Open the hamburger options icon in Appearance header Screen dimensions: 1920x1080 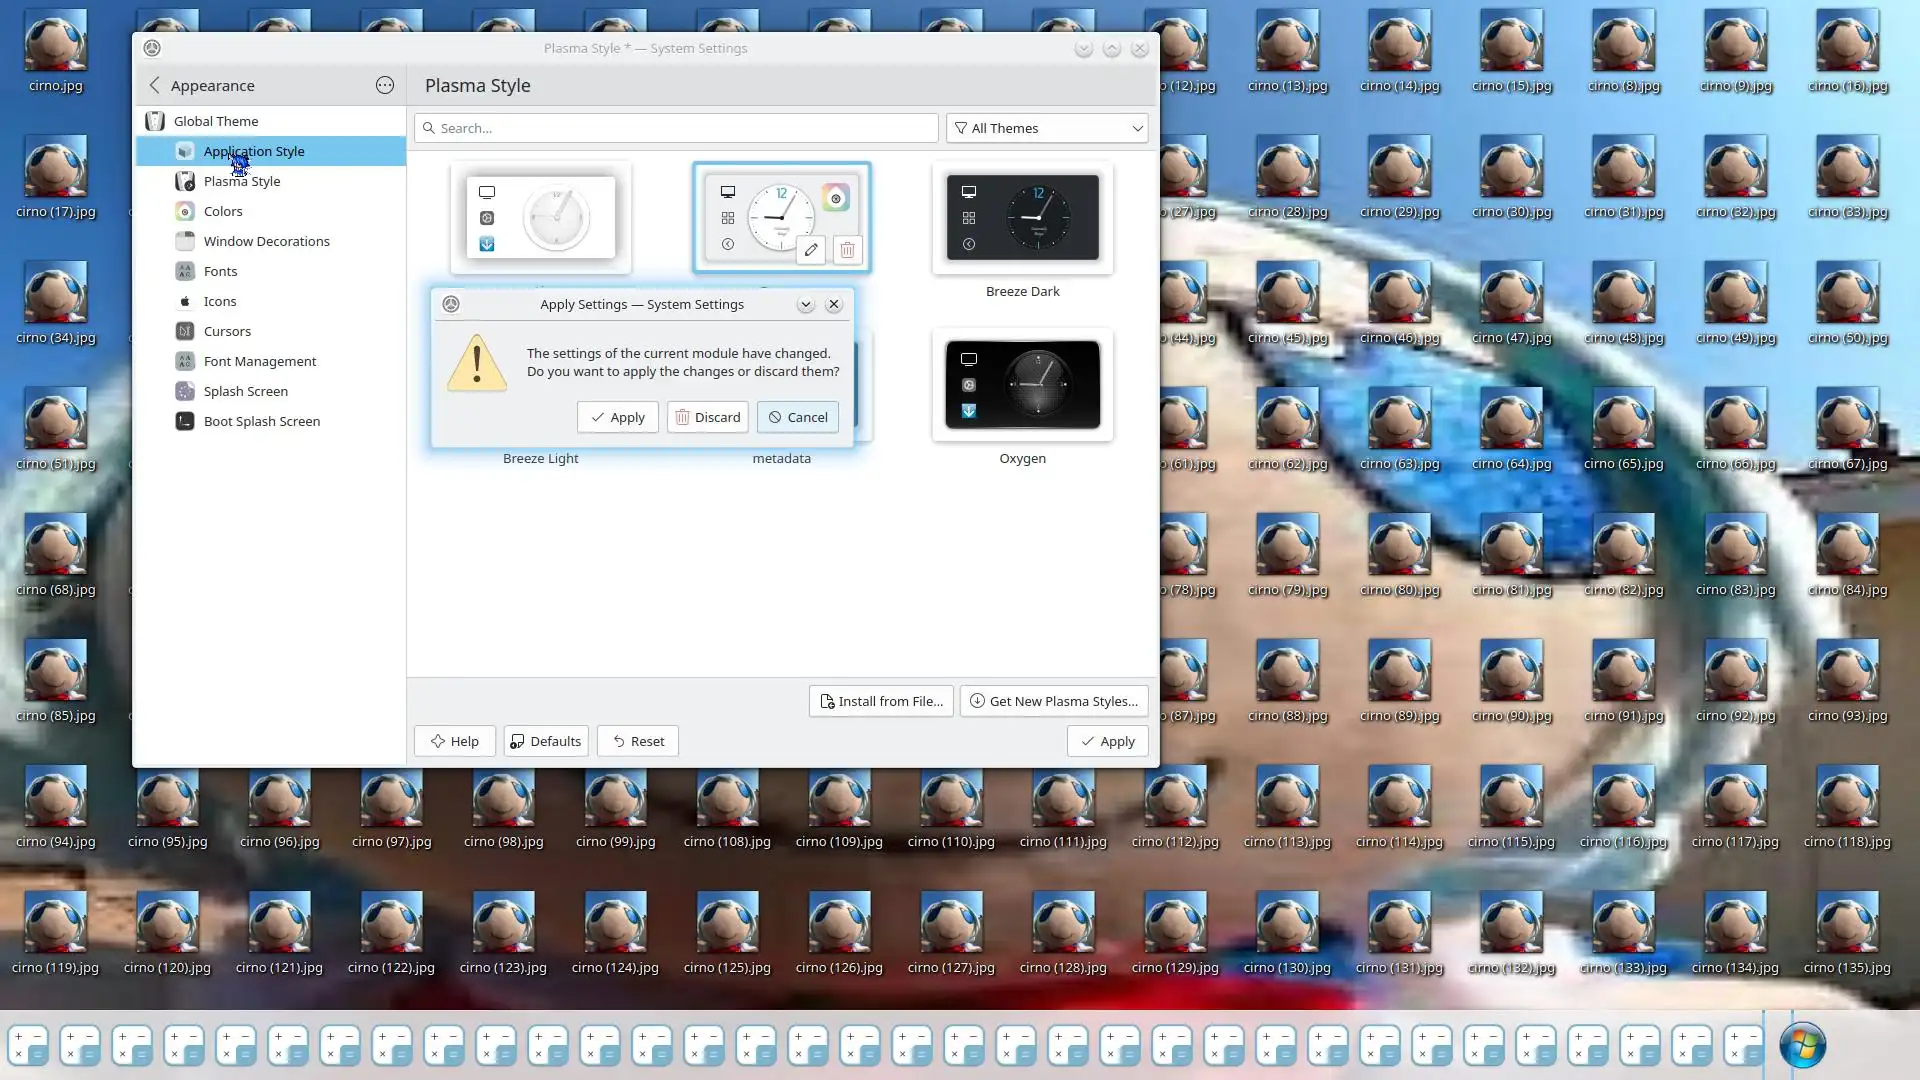[x=385, y=86]
